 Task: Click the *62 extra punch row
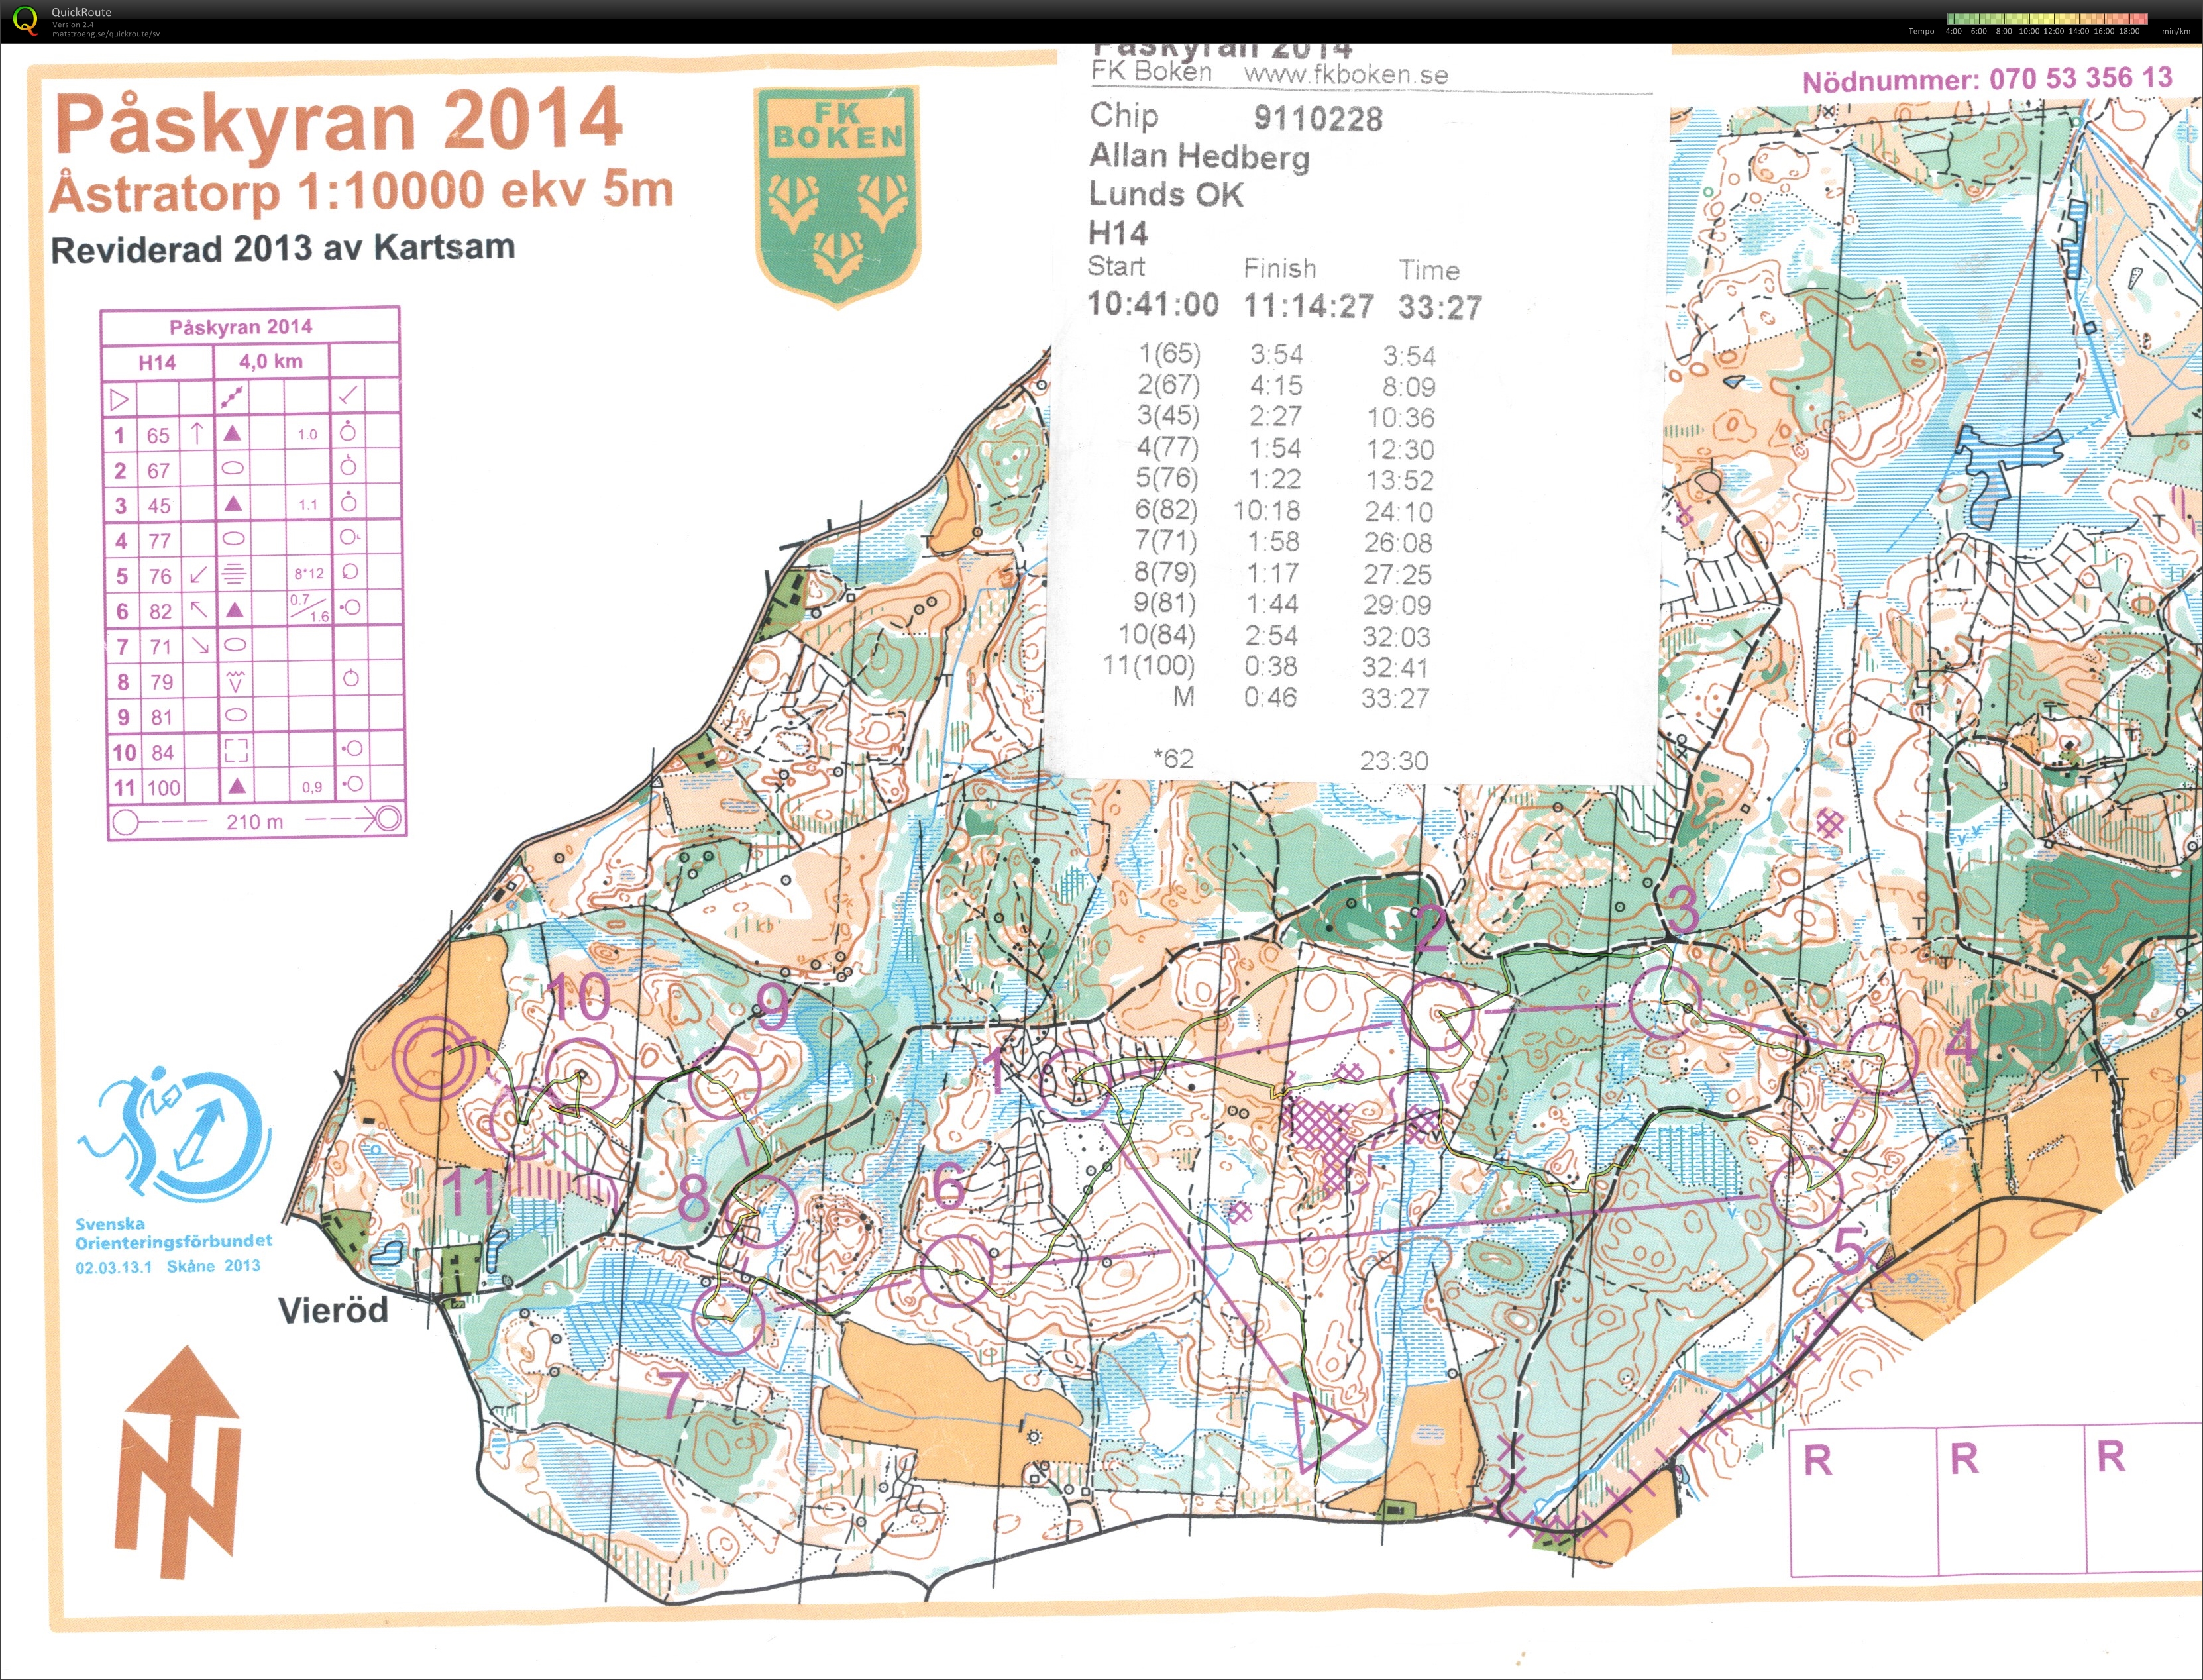click(1290, 760)
